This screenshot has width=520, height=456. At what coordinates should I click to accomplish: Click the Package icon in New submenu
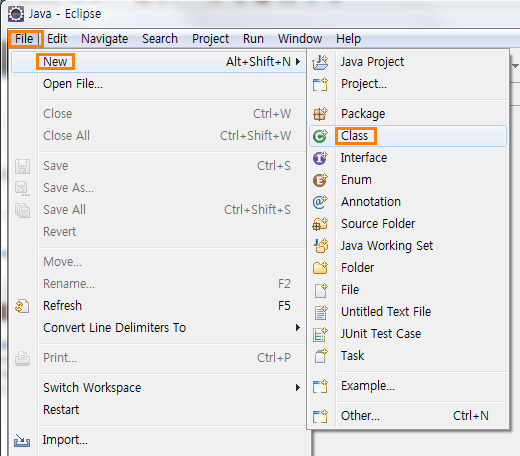(320, 114)
